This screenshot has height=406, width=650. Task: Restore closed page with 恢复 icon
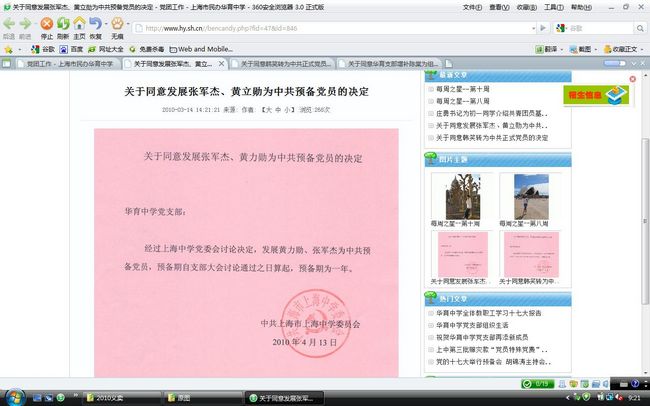coord(95,24)
